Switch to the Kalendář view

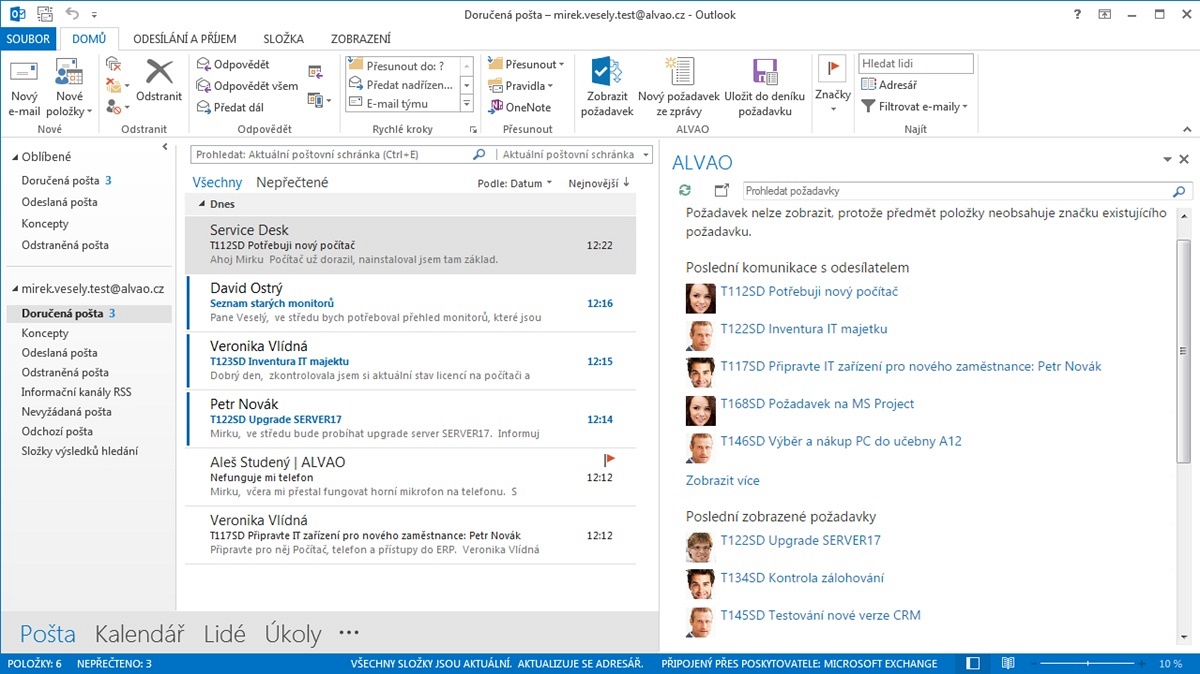[140, 633]
